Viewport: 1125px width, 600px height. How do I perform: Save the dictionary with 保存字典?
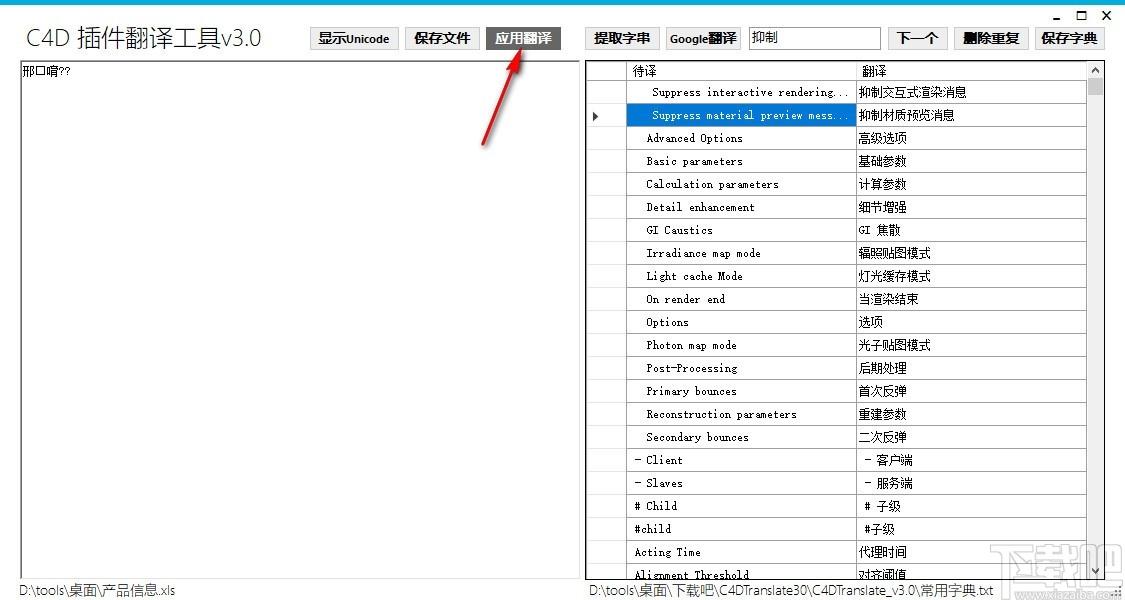pos(1069,38)
